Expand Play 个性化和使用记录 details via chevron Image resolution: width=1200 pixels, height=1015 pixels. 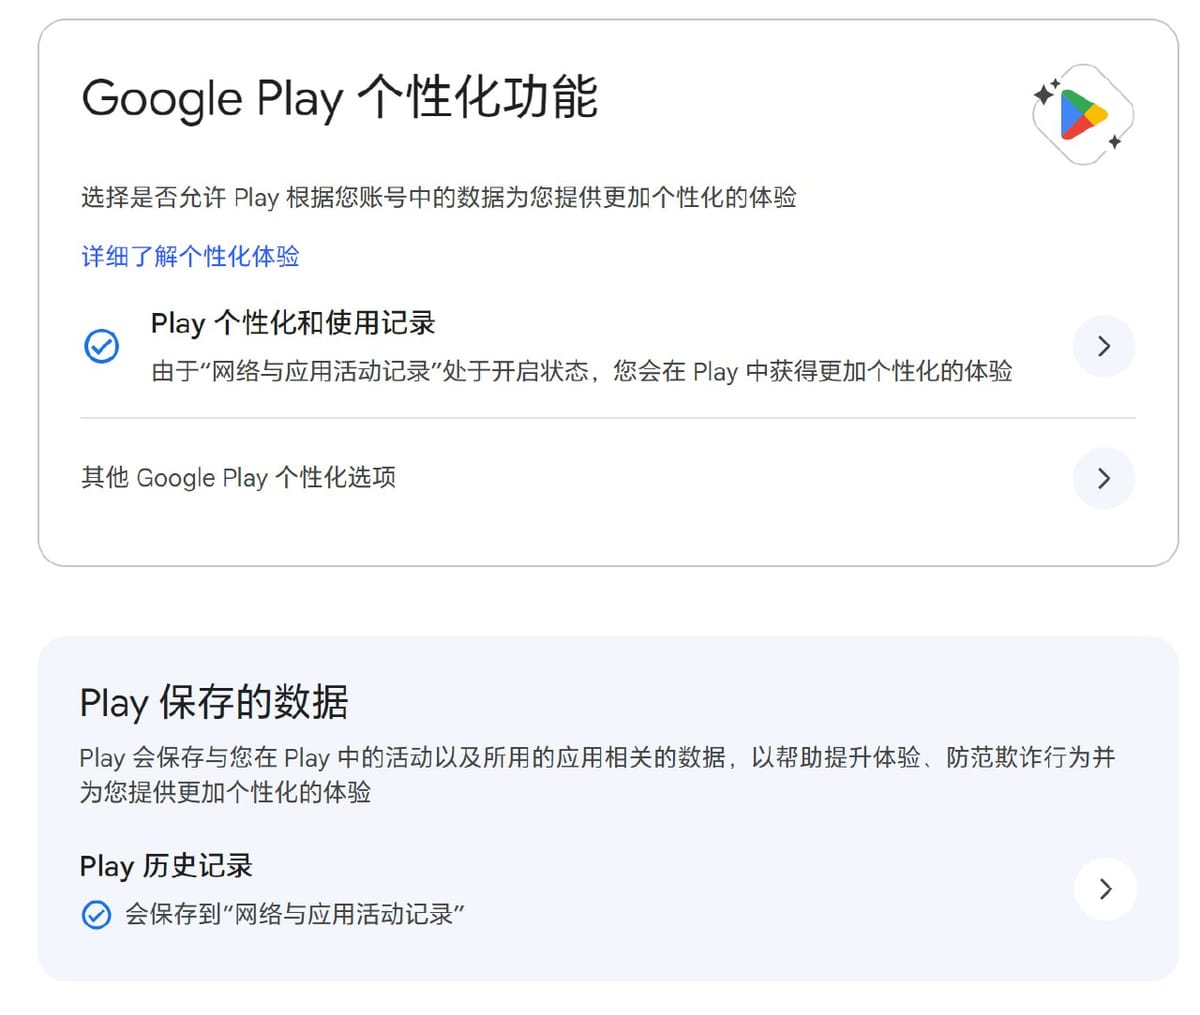coord(1103,346)
